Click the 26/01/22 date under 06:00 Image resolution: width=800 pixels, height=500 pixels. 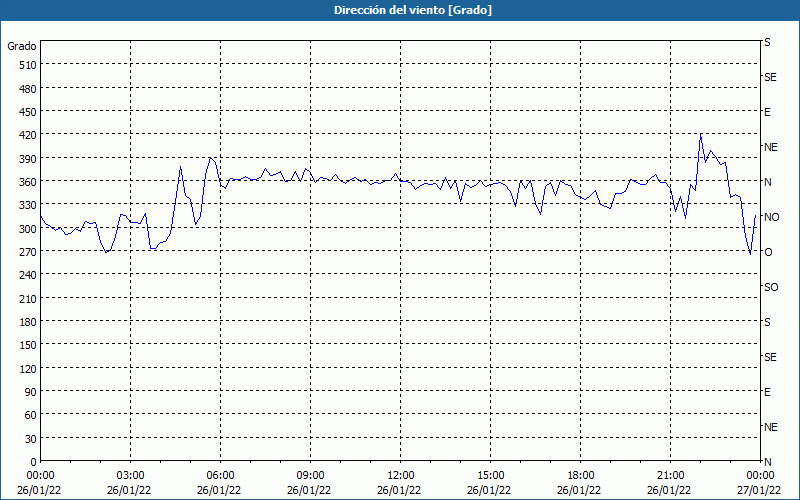[x=219, y=490]
